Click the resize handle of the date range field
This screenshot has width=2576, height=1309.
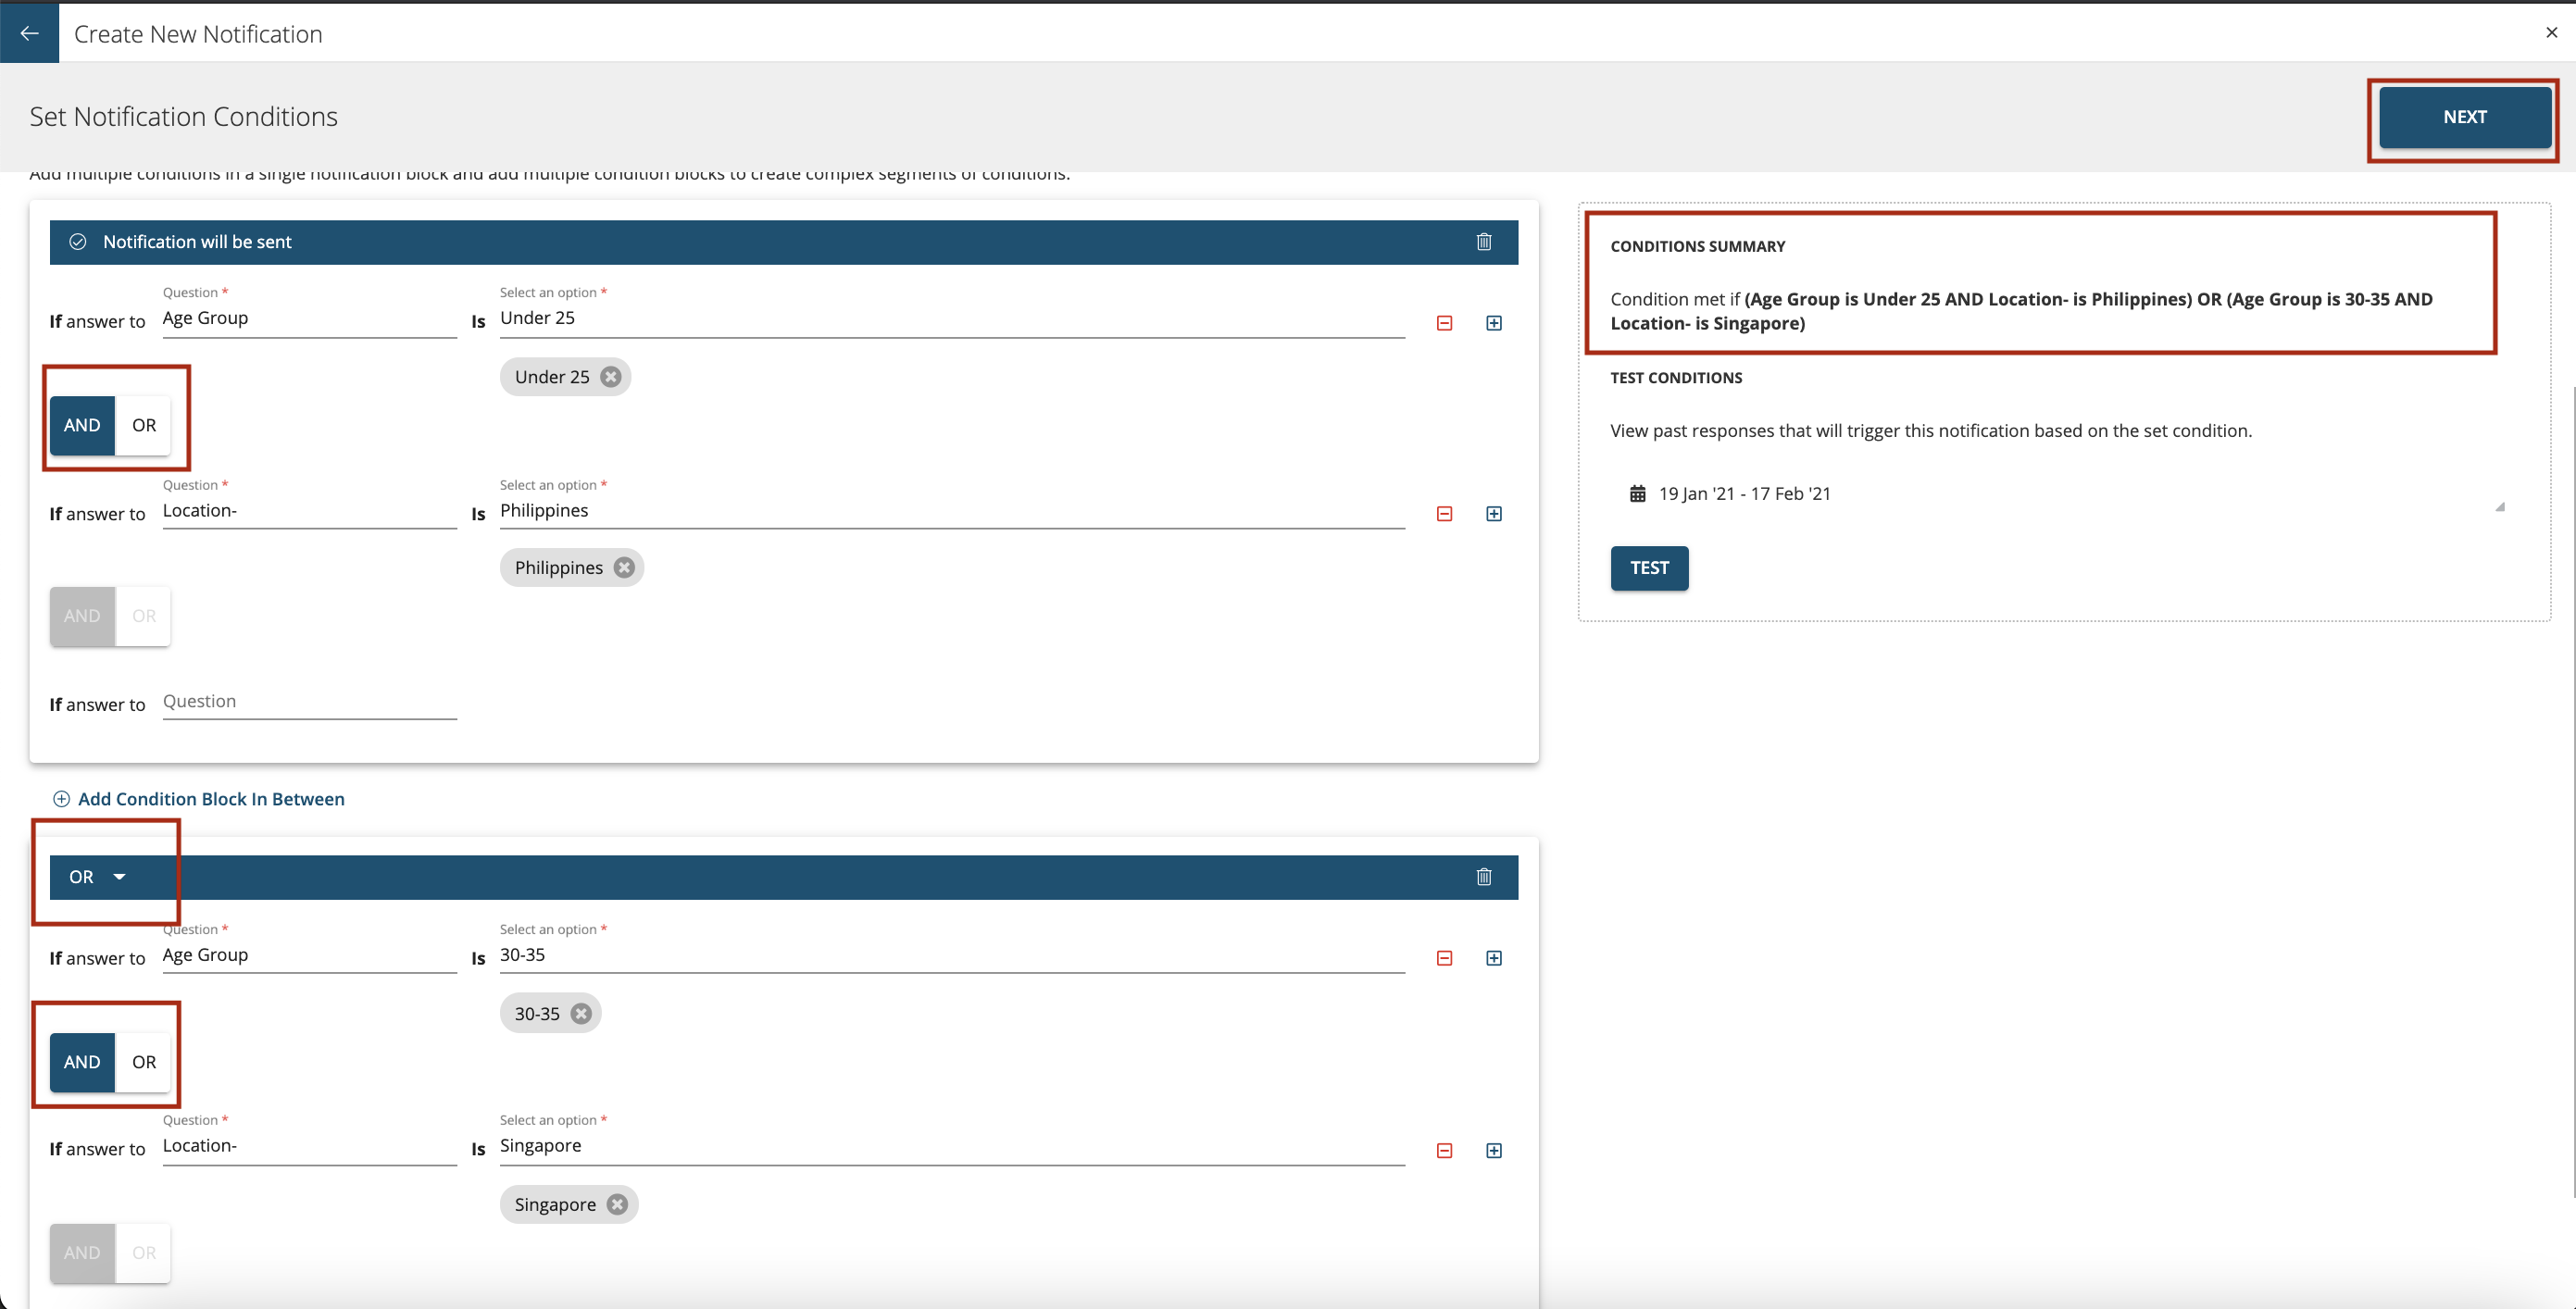tap(2499, 506)
